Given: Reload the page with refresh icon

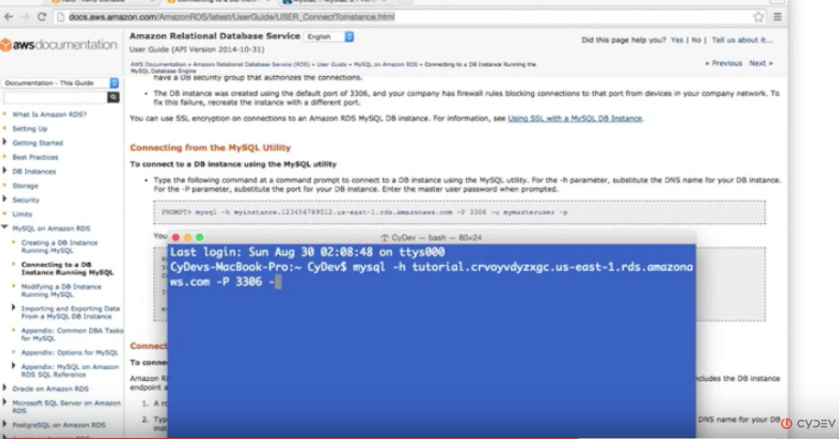Looking at the screenshot, I should [x=42, y=17].
